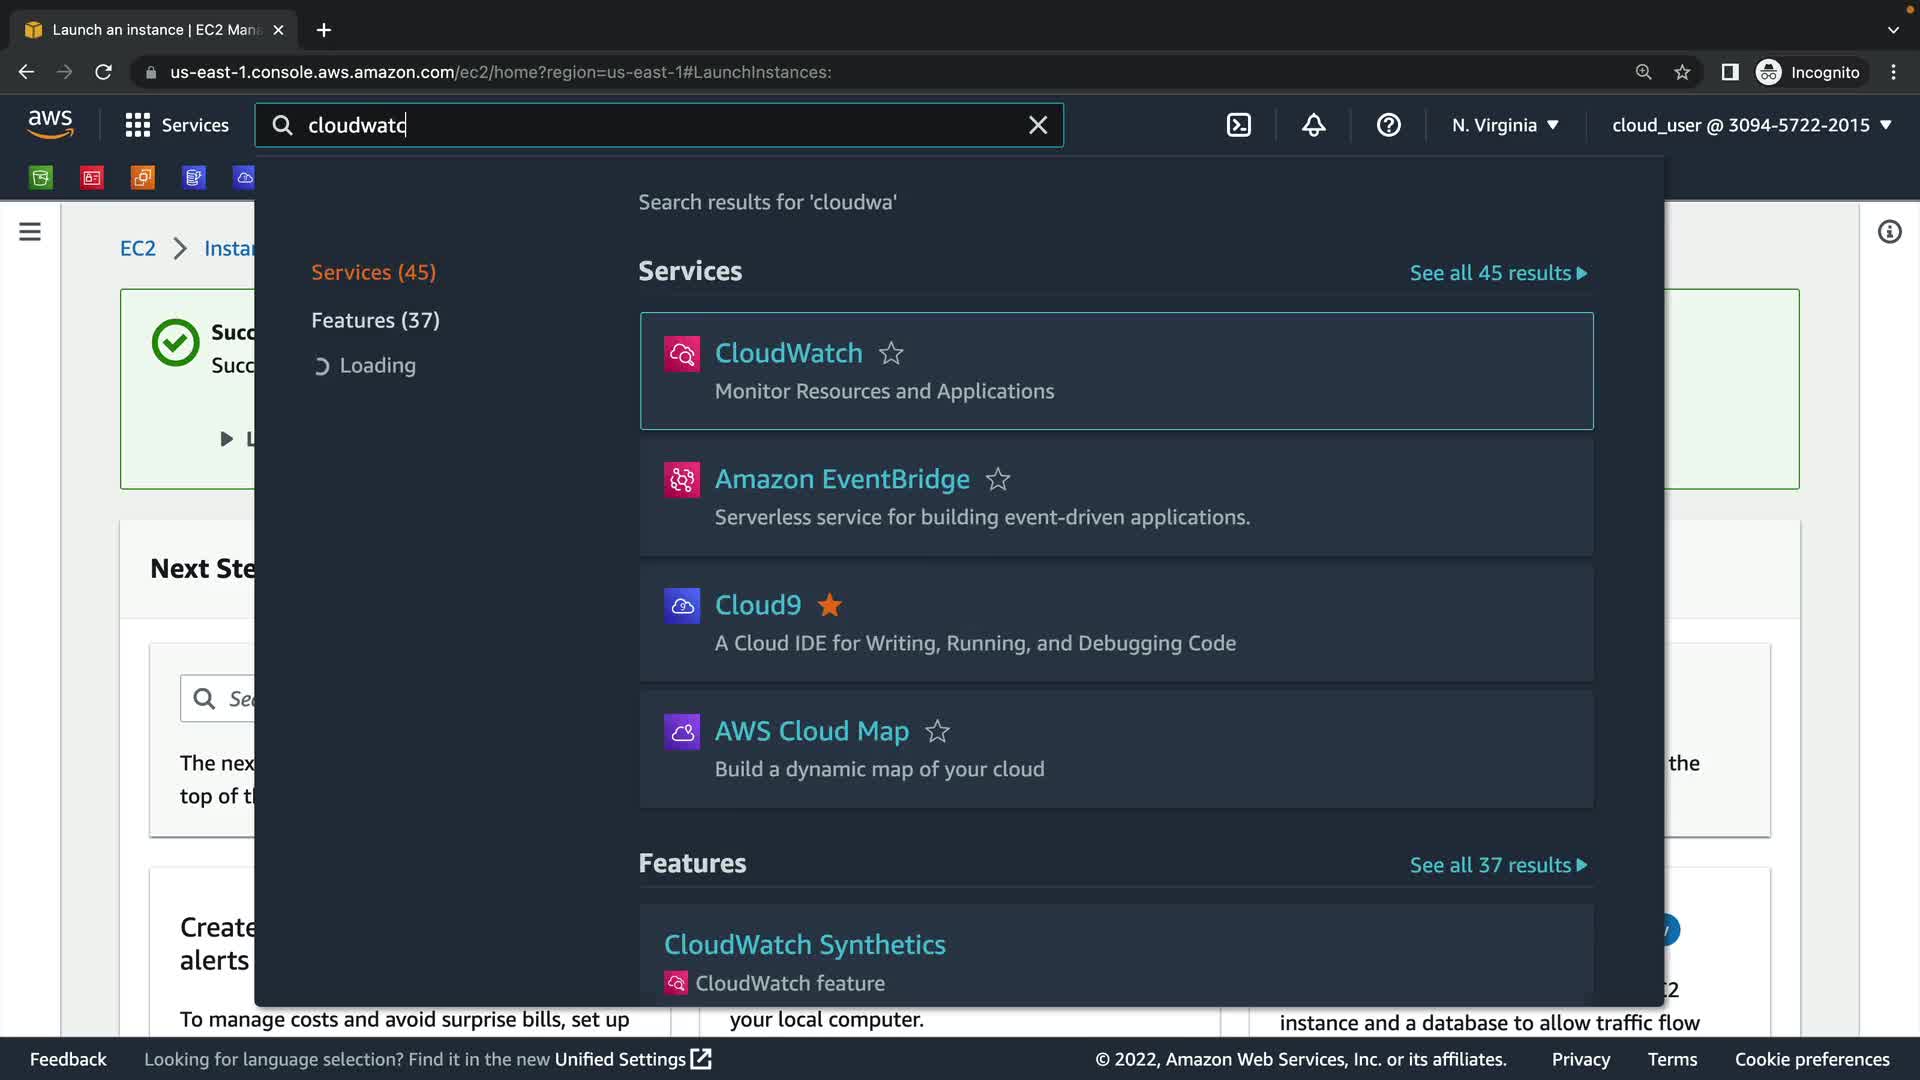Open the side navigation hamburger menu
Screen dimensions: 1920x1080
click(x=30, y=232)
